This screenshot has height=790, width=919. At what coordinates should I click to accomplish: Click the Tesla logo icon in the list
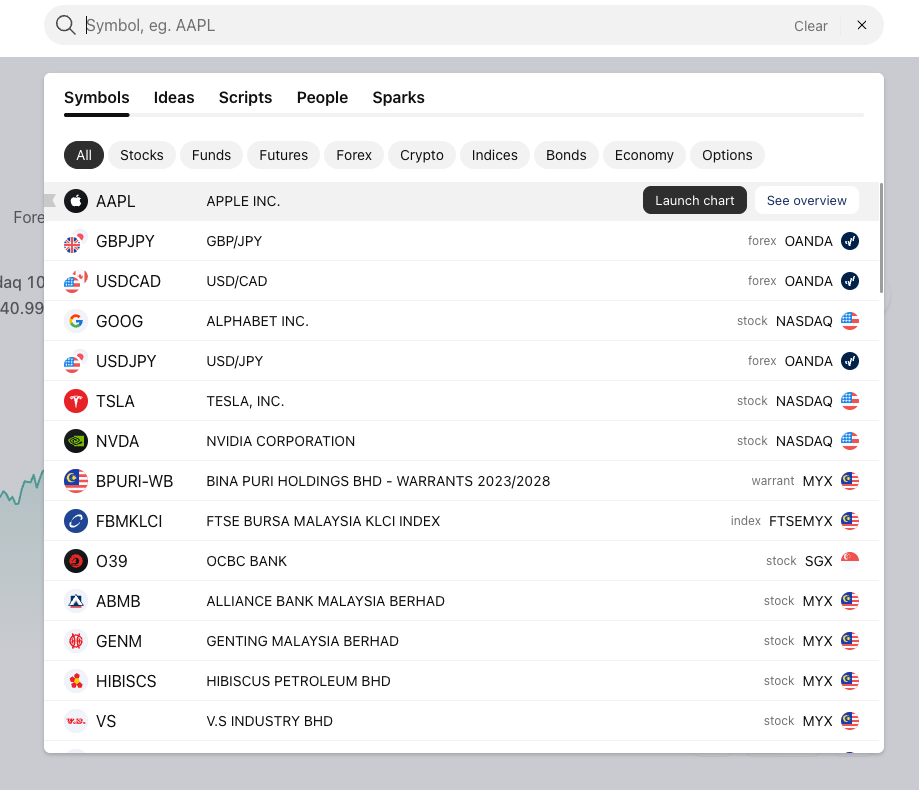[x=76, y=401]
